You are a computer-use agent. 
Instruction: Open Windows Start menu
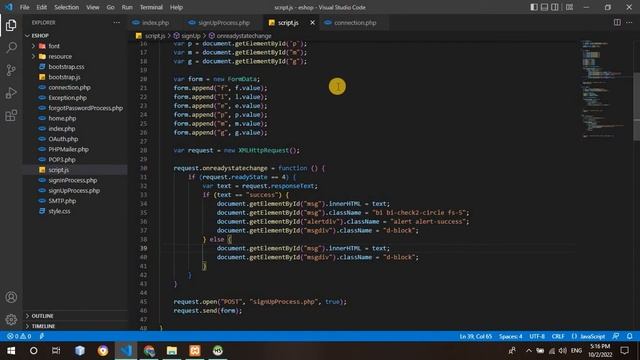point(11,351)
